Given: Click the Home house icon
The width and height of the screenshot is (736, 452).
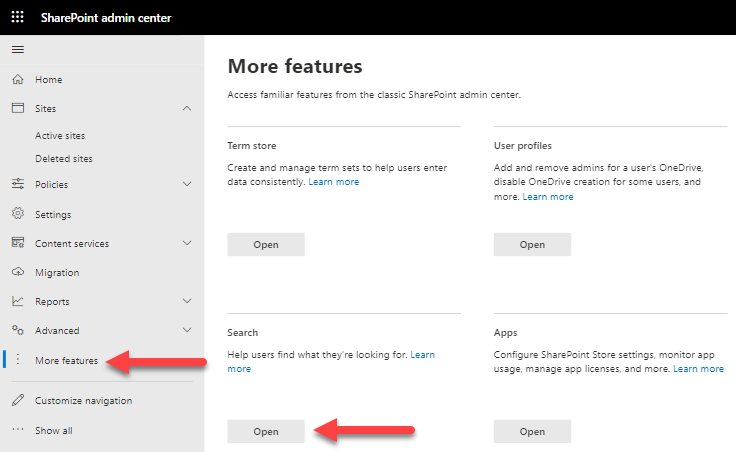Looking at the screenshot, I should tap(18, 79).
